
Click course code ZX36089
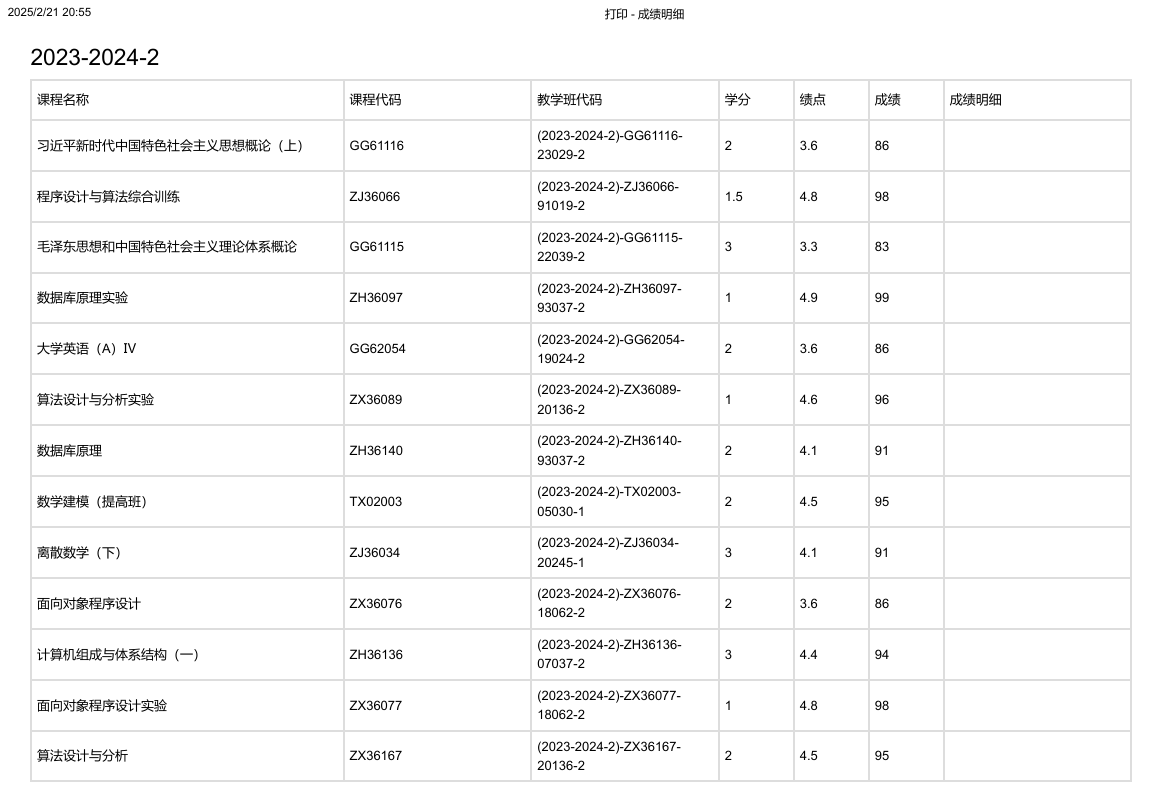tap(376, 399)
